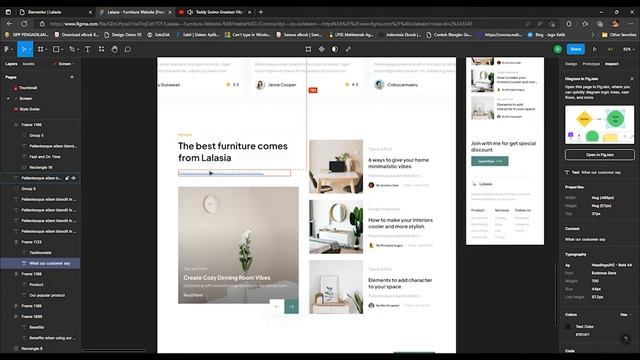Select the Move tool
The width and height of the screenshot is (640, 360).
click(x=24, y=49)
